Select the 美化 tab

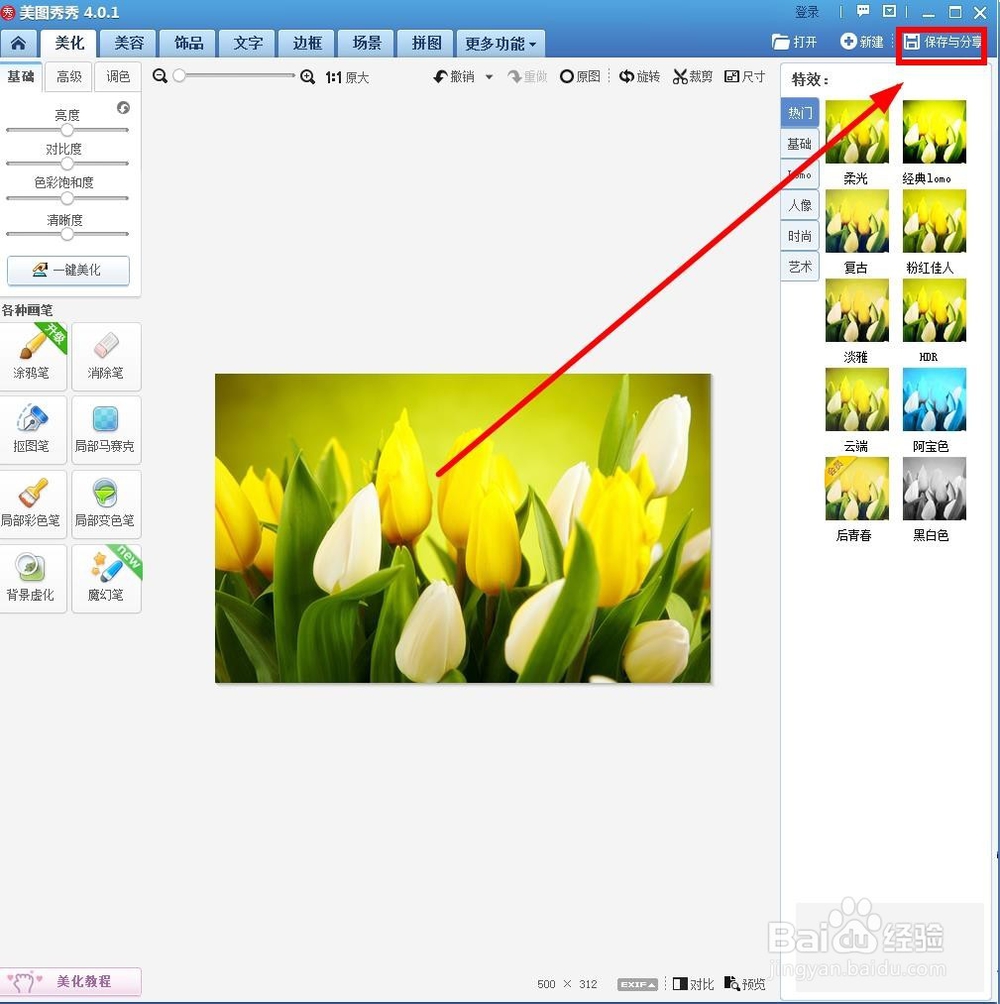pos(69,44)
